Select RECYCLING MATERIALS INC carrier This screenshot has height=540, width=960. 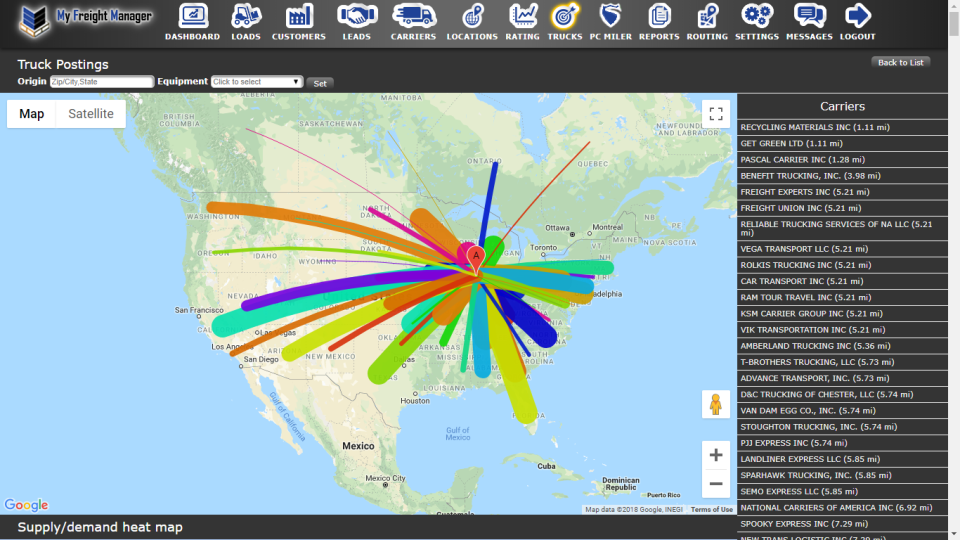click(842, 127)
